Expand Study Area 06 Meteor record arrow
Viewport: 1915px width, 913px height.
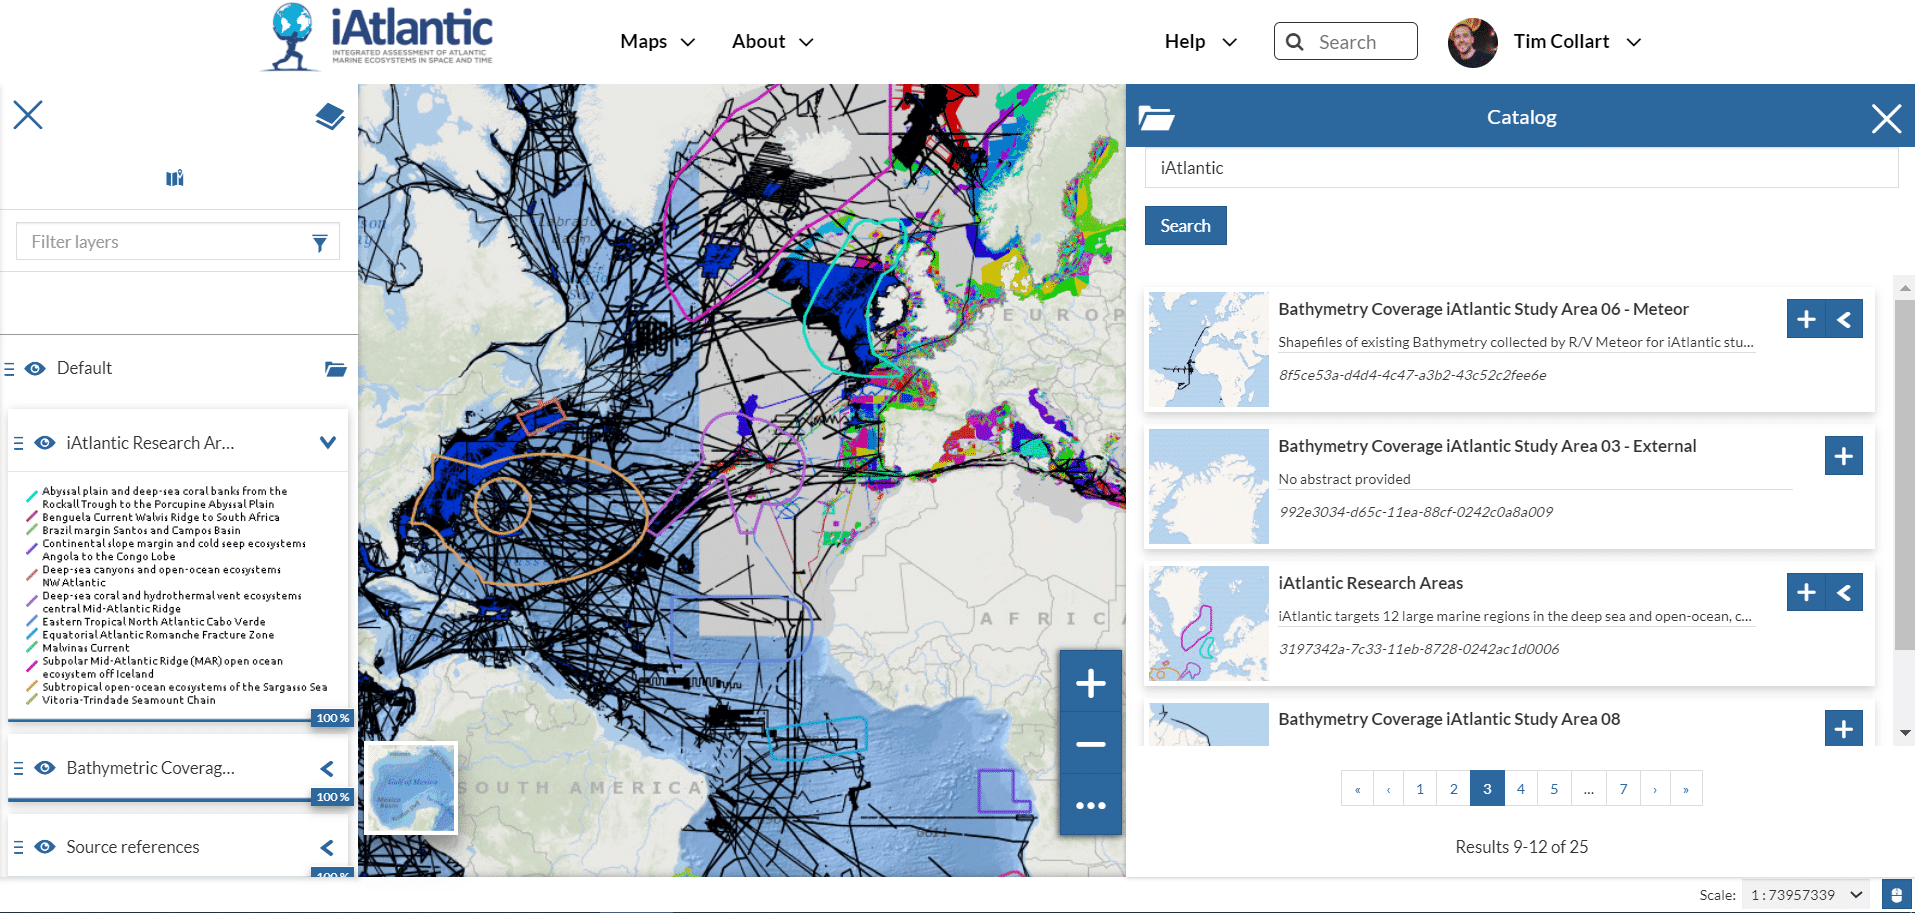pyautogui.click(x=1844, y=319)
